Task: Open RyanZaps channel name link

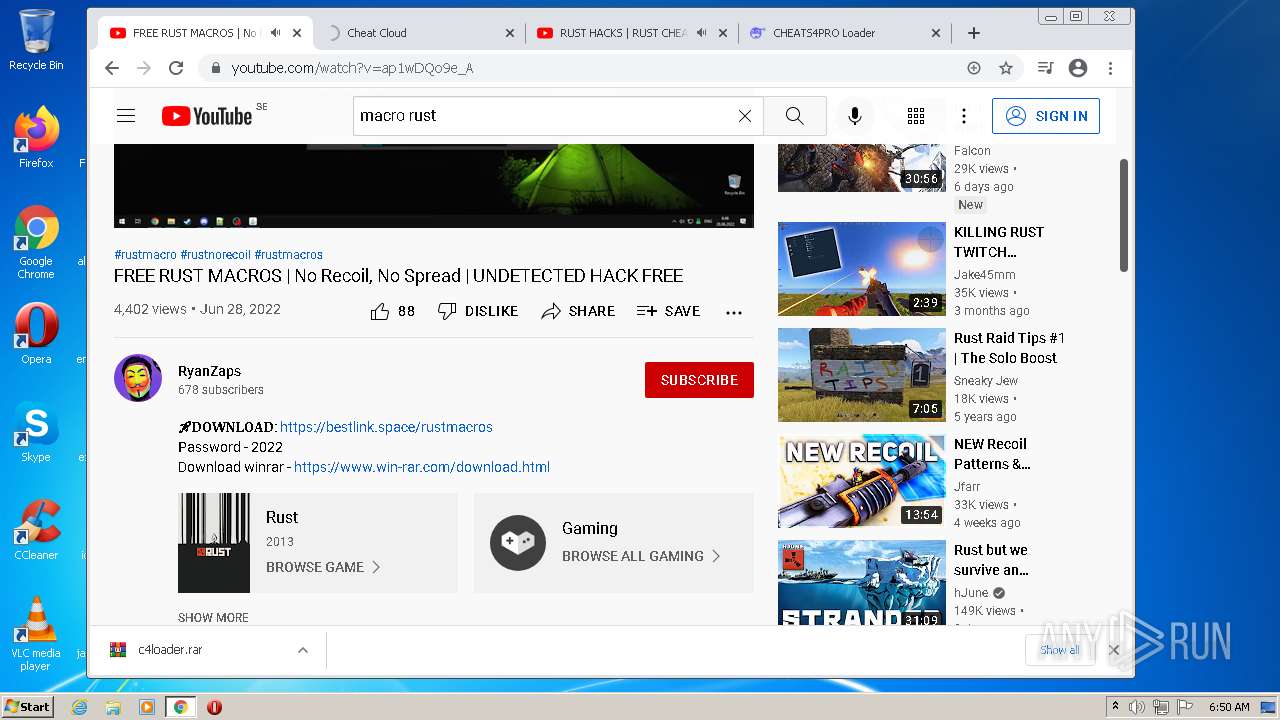Action: tap(209, 371)
